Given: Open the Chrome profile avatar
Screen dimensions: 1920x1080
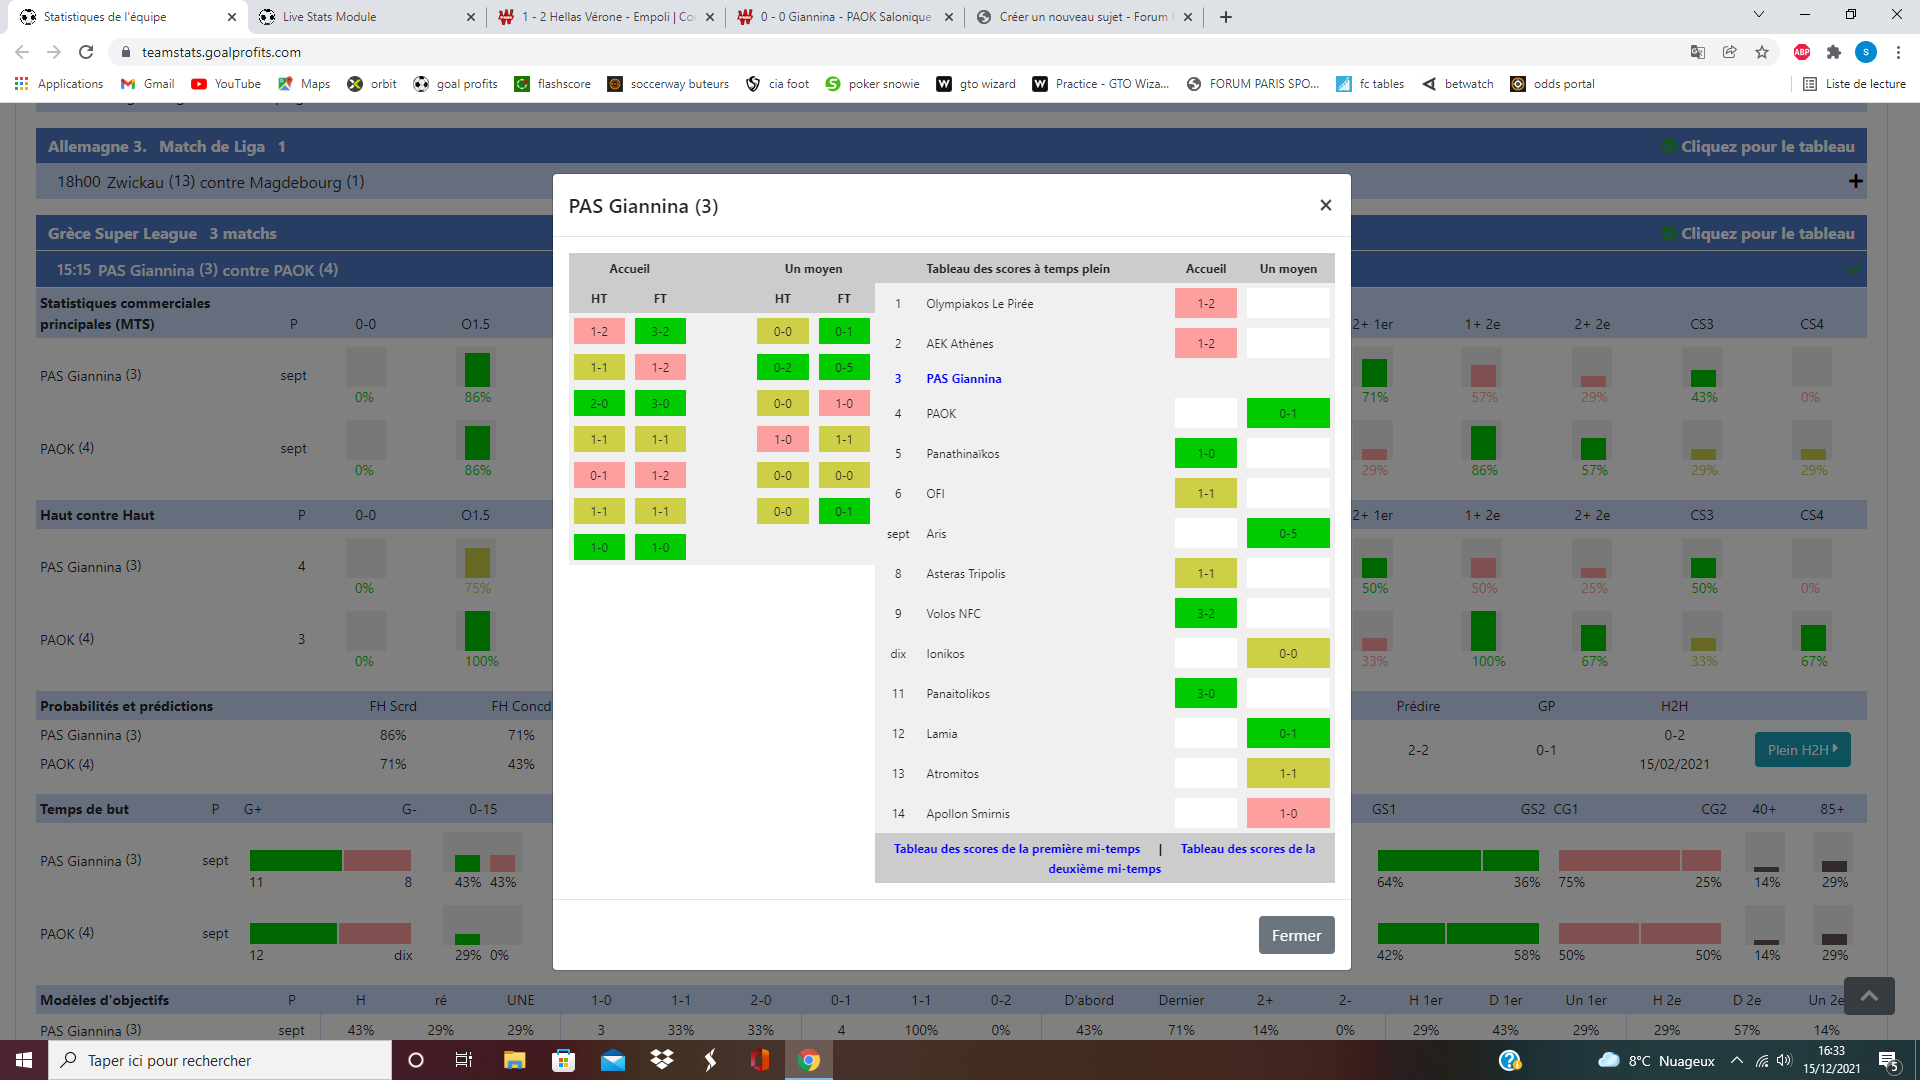Looking at the screenshot, I should pyautogui.click(x=1865, y=52).
